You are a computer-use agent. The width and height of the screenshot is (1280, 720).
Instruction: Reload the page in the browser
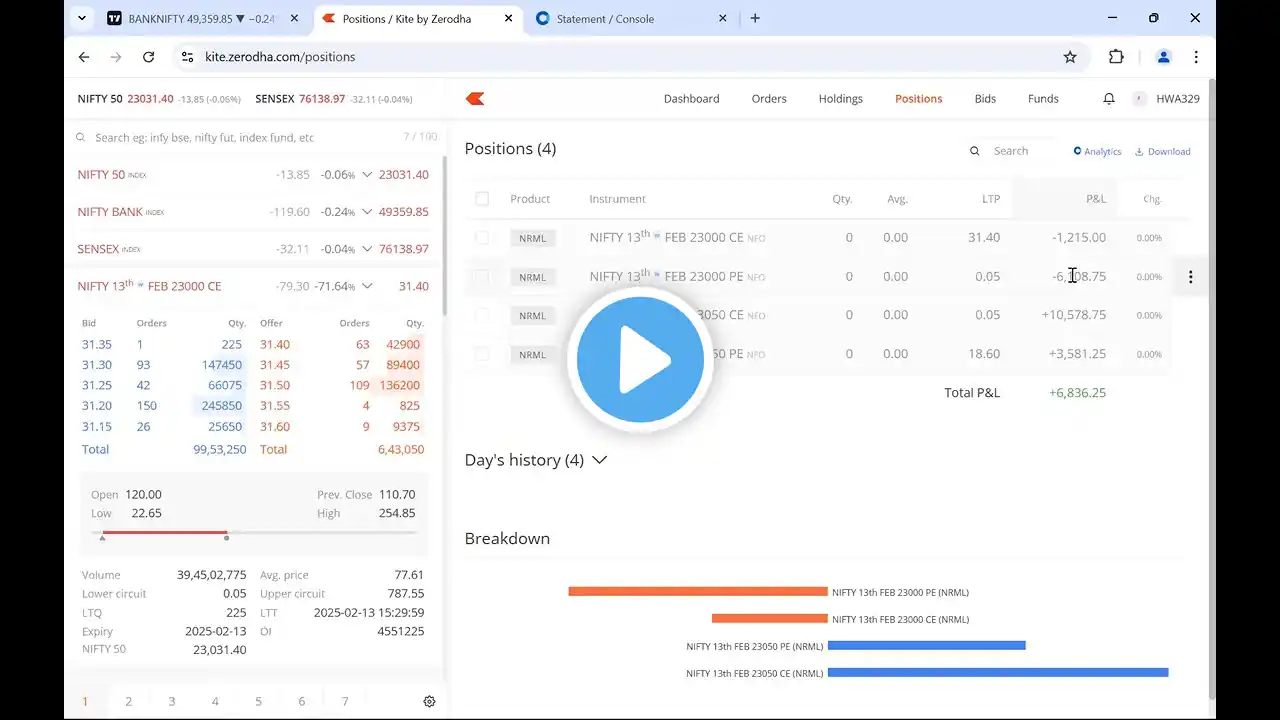tap(149, 57)
